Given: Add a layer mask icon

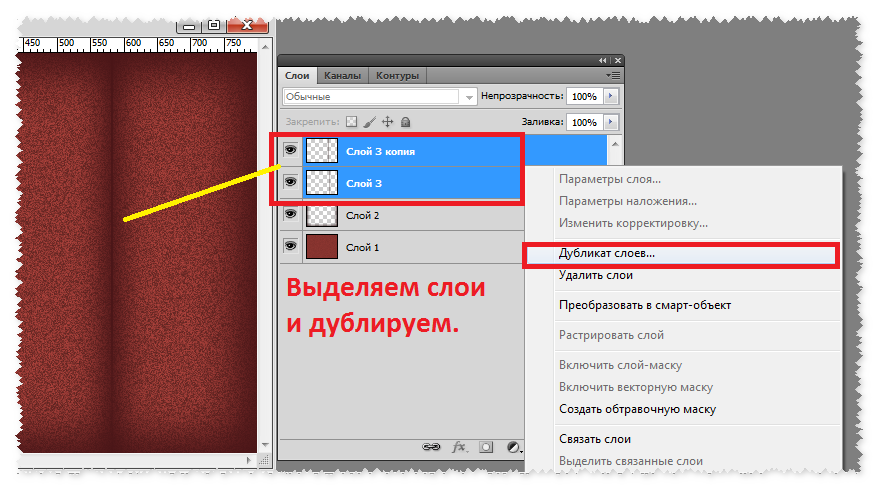Looking at the screenshot, I should pos(486,447).
